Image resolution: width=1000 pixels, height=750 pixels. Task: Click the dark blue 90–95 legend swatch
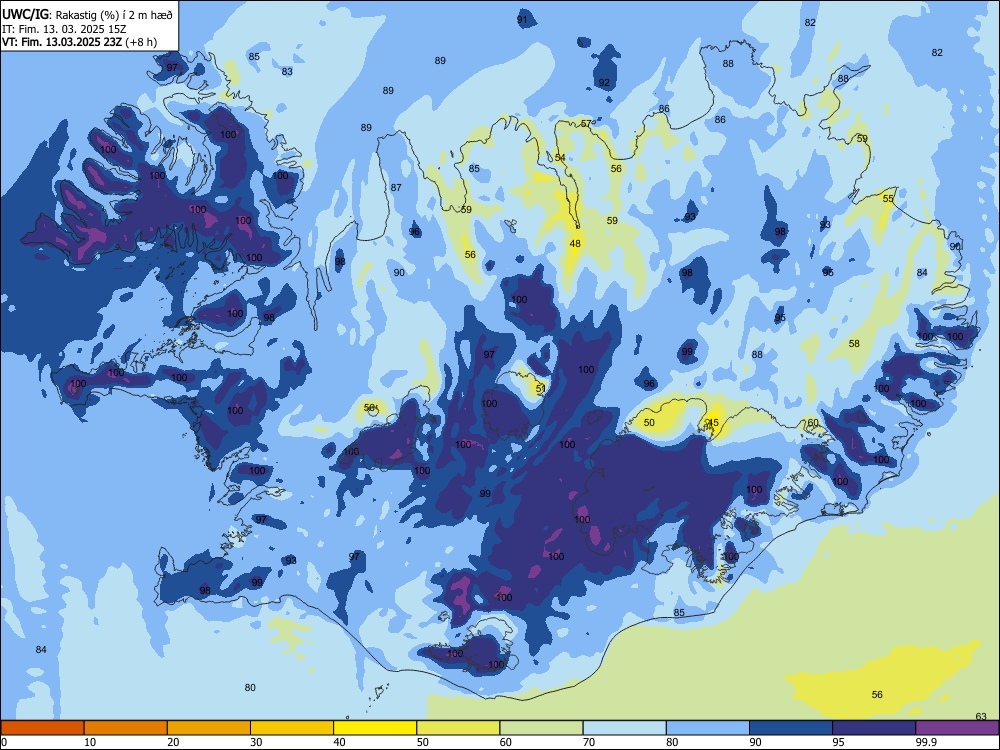pos(791,728)
